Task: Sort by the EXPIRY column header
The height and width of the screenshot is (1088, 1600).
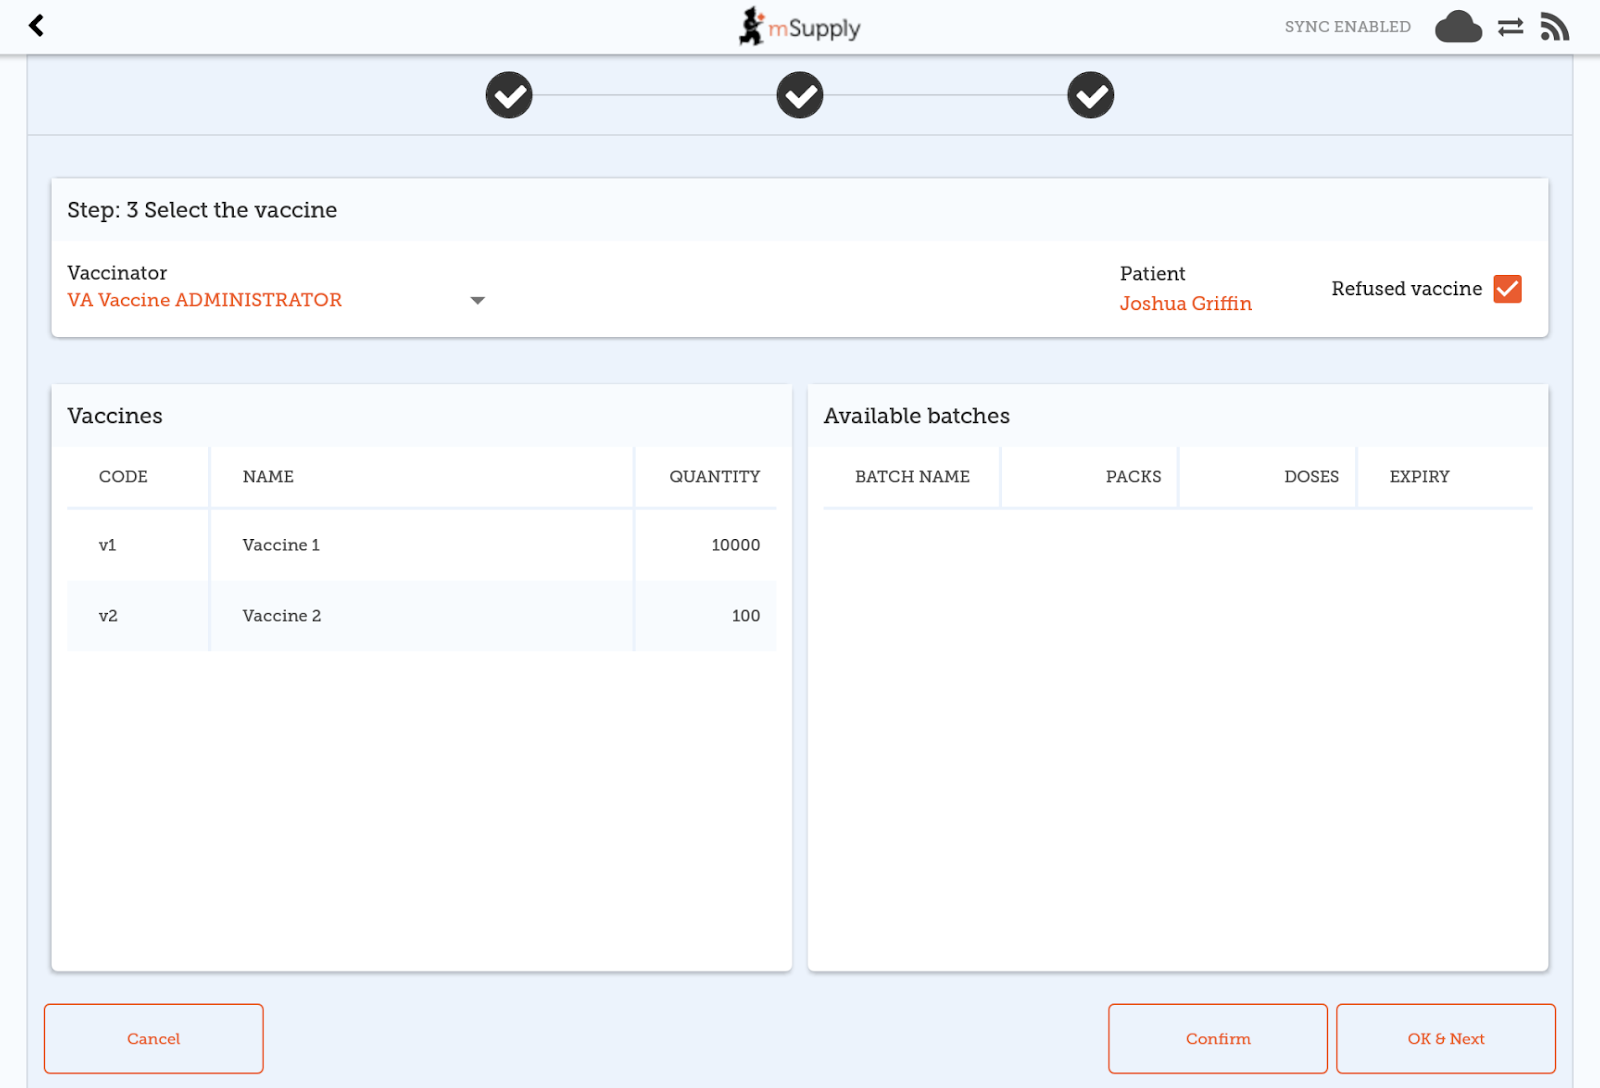Action: click(x=1419, y=477)
